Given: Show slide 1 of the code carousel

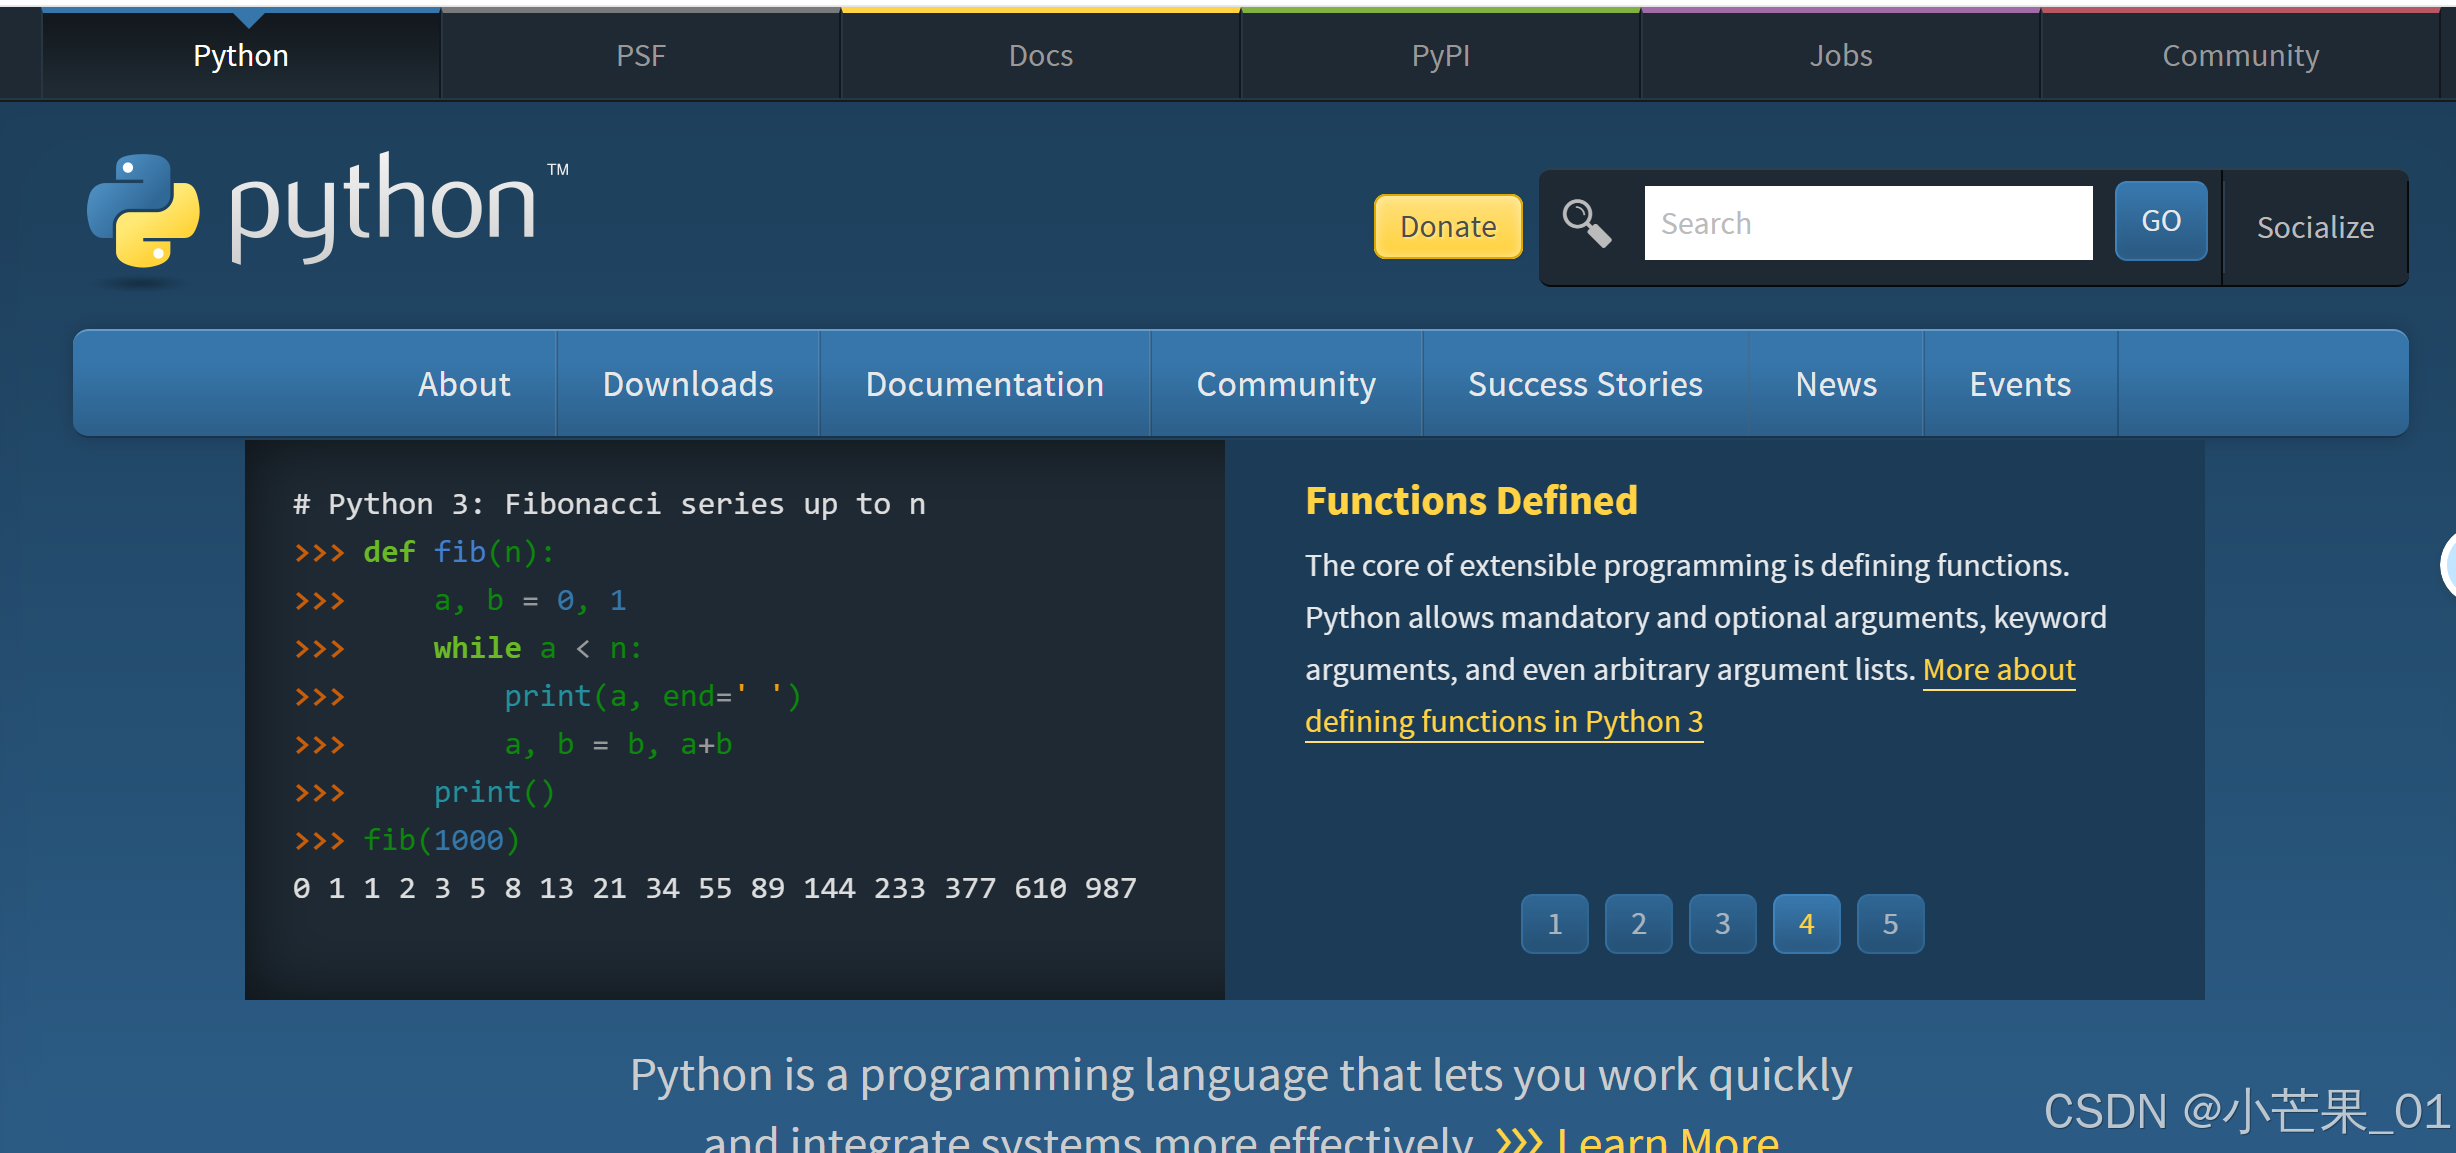Looking at the screenshot, I should (1555, 923).
